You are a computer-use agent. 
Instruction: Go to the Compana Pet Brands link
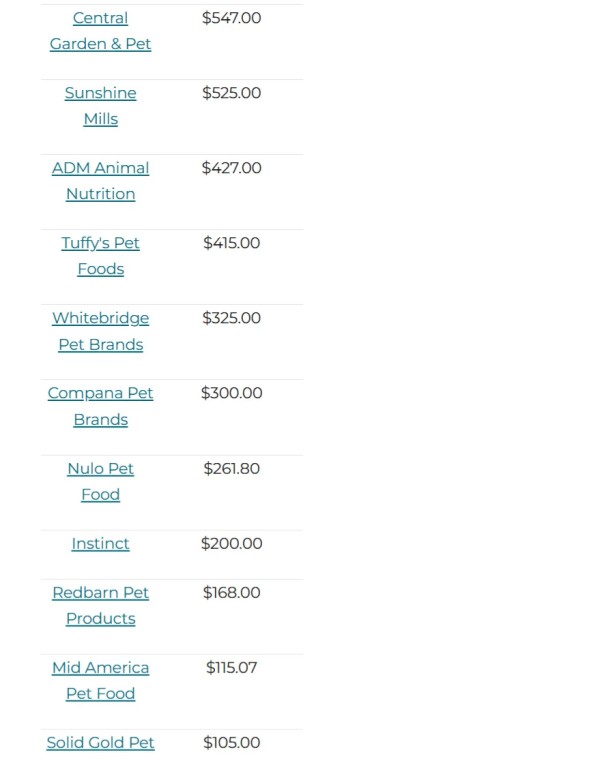click(100, 406)
